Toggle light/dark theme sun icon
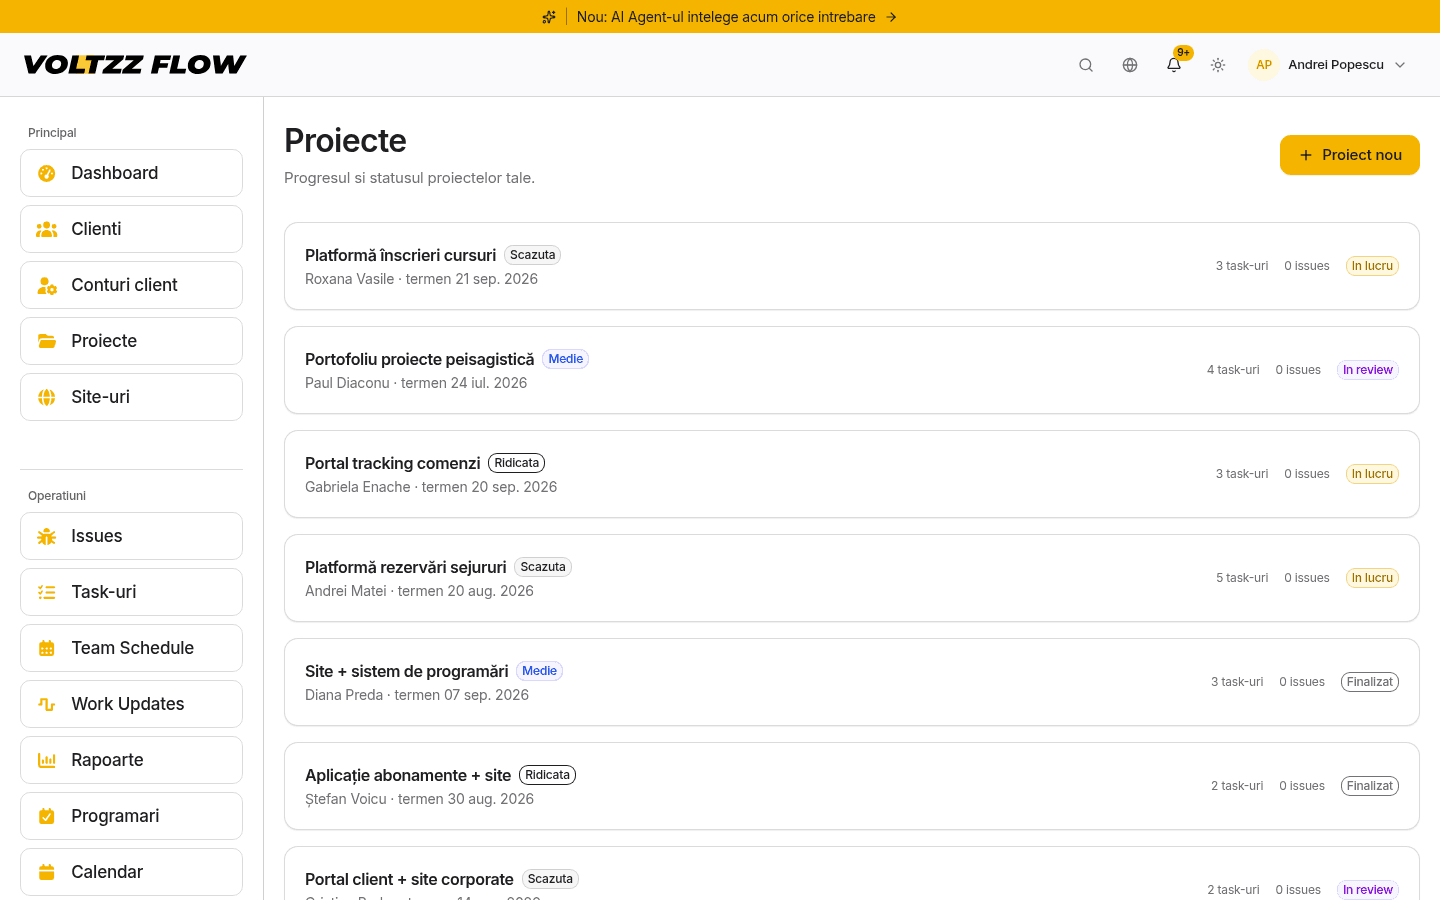Screen dimensions: 1440x900 (x=1218, y=65)
